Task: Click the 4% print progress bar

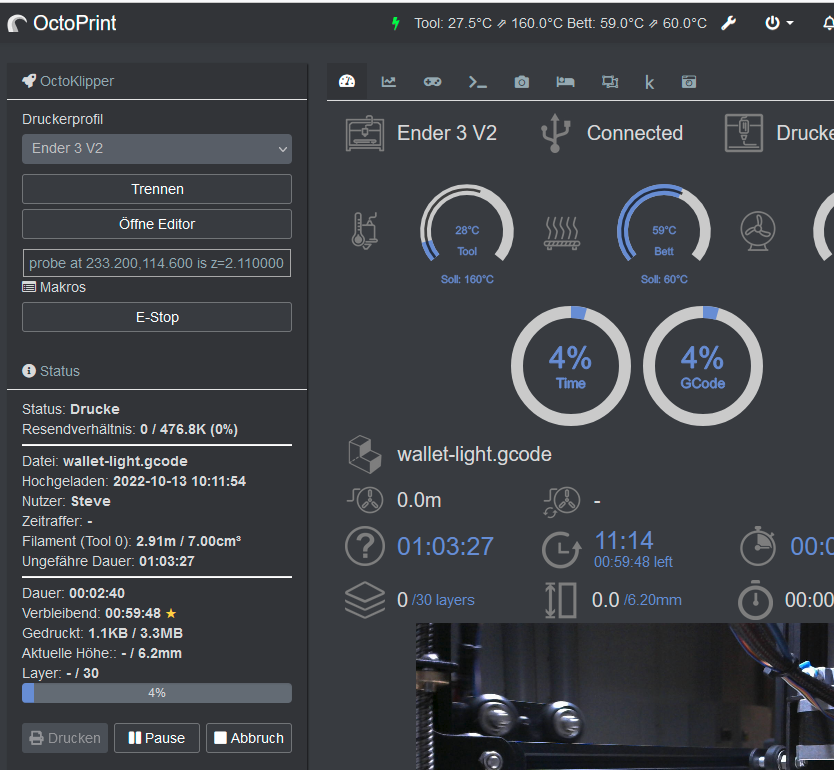Action: [x=157, y=693]
